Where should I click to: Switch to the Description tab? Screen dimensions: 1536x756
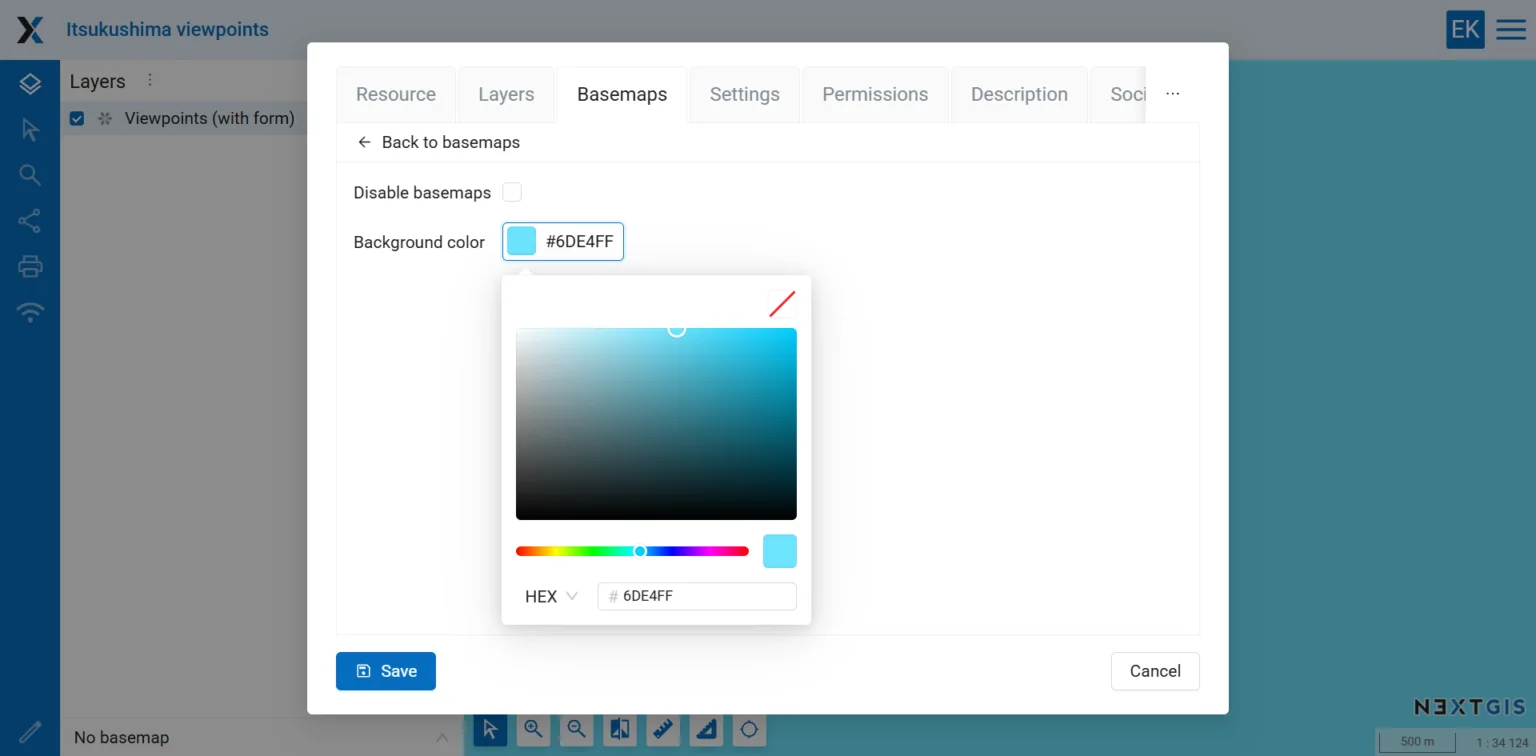pyautogui.click(x=1019, y=94)
